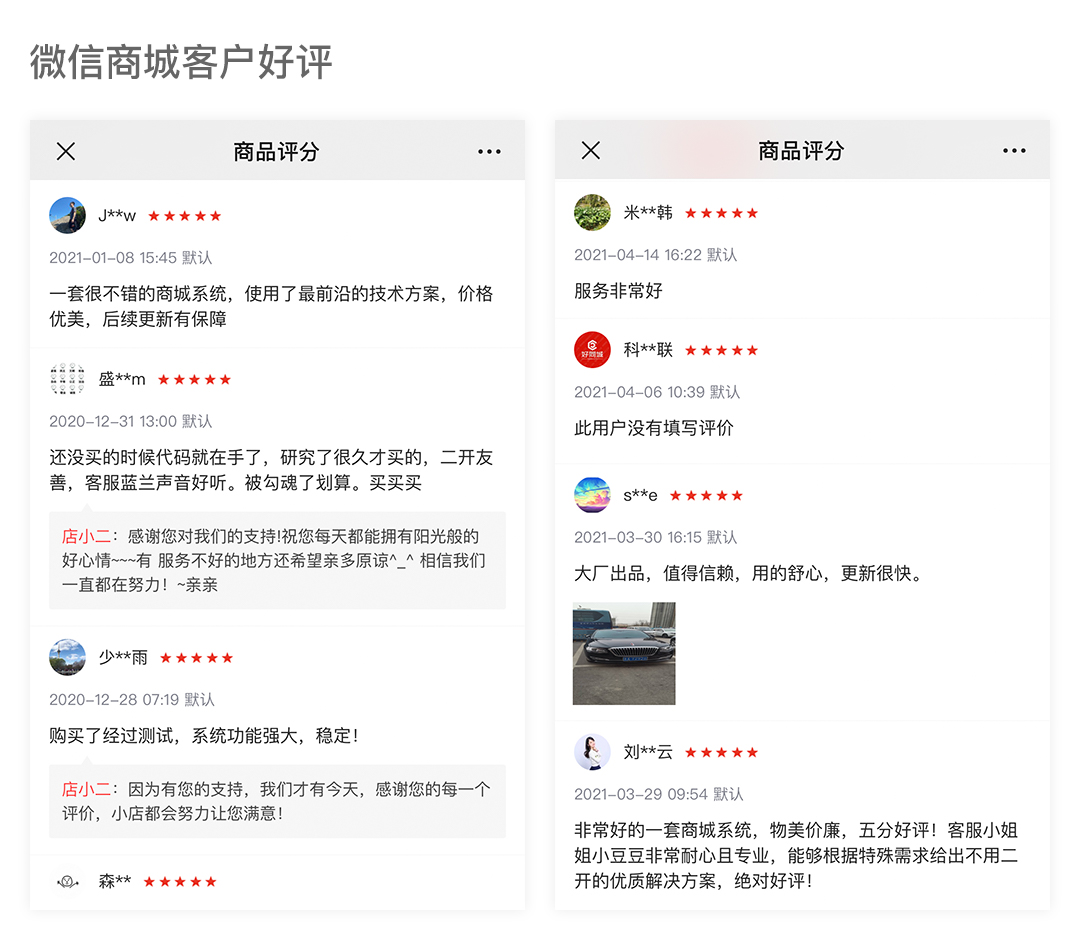Click the star rating beside J**w

pos(185,216)
